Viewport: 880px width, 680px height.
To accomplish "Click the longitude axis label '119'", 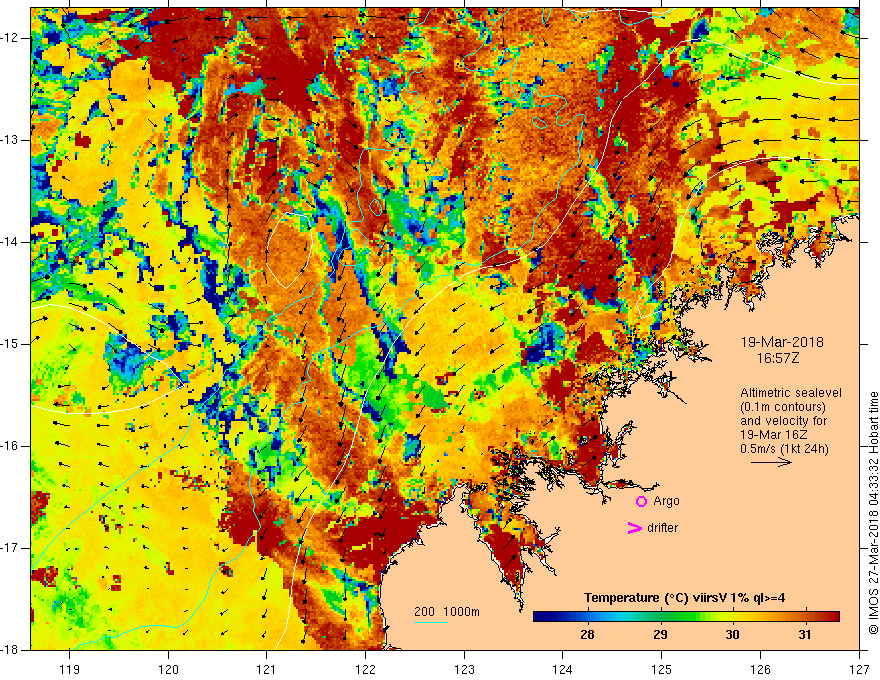I will pyautogui.click(x=70, y=669).
